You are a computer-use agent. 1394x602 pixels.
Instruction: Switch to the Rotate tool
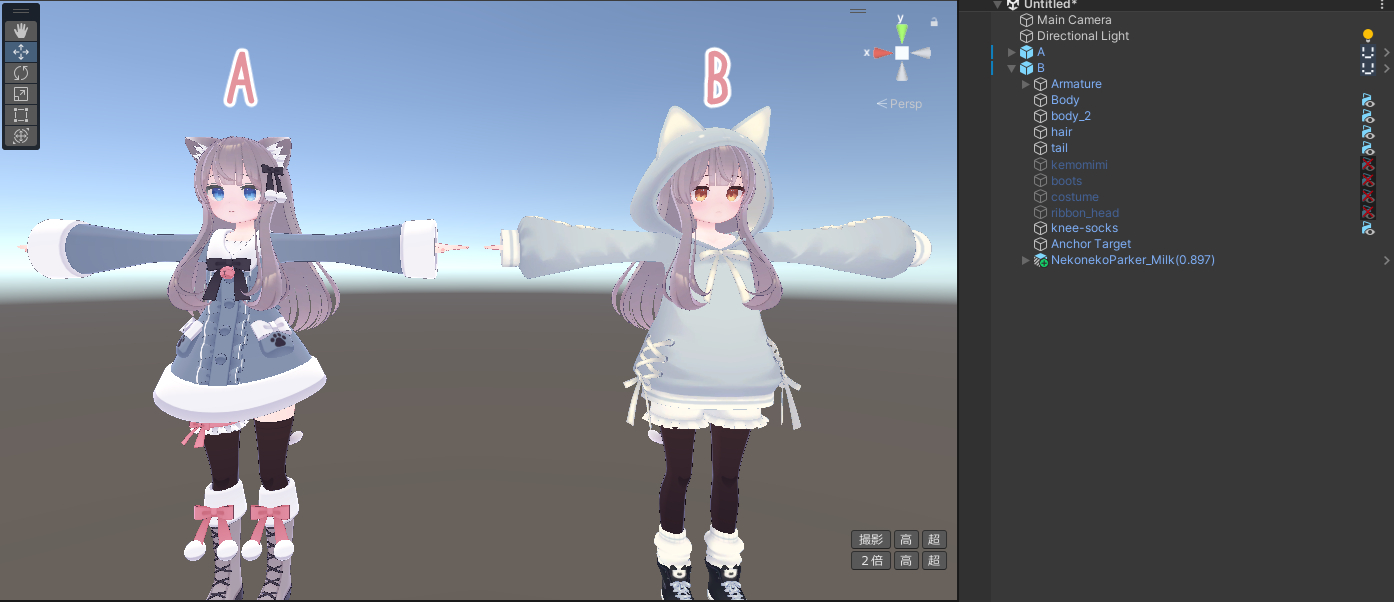[x=21, y=73]
